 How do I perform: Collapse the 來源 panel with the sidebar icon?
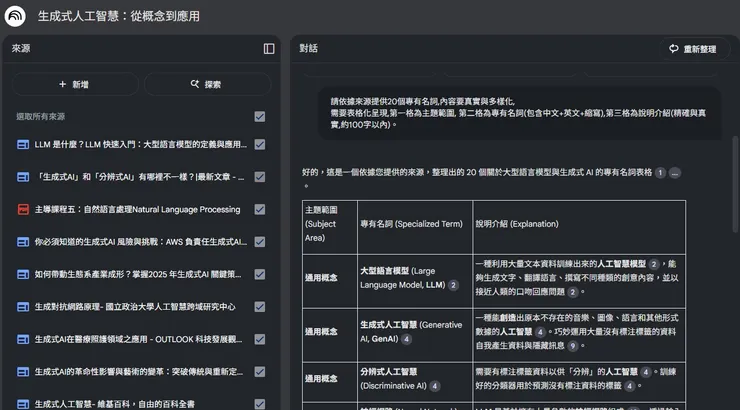[x=269, y=49]
